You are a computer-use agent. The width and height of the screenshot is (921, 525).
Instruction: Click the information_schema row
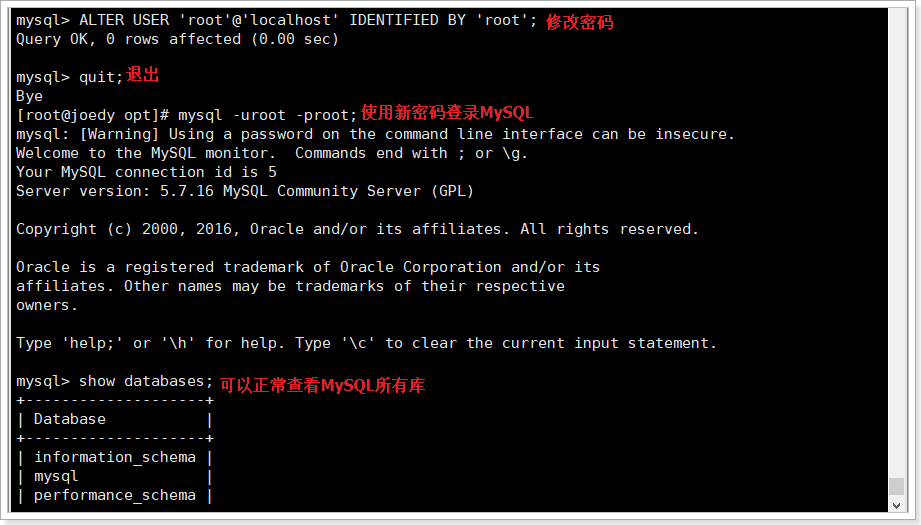115,457
